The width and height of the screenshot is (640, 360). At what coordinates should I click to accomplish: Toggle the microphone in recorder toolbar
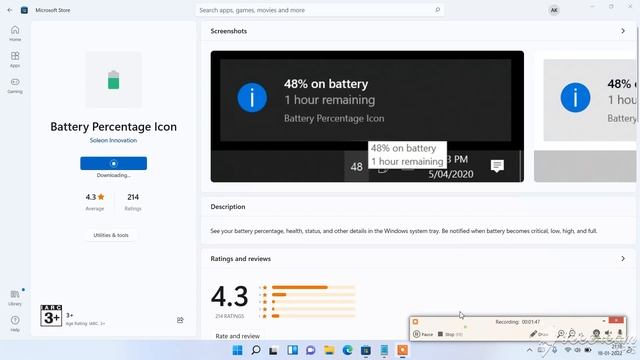(620, 333)
